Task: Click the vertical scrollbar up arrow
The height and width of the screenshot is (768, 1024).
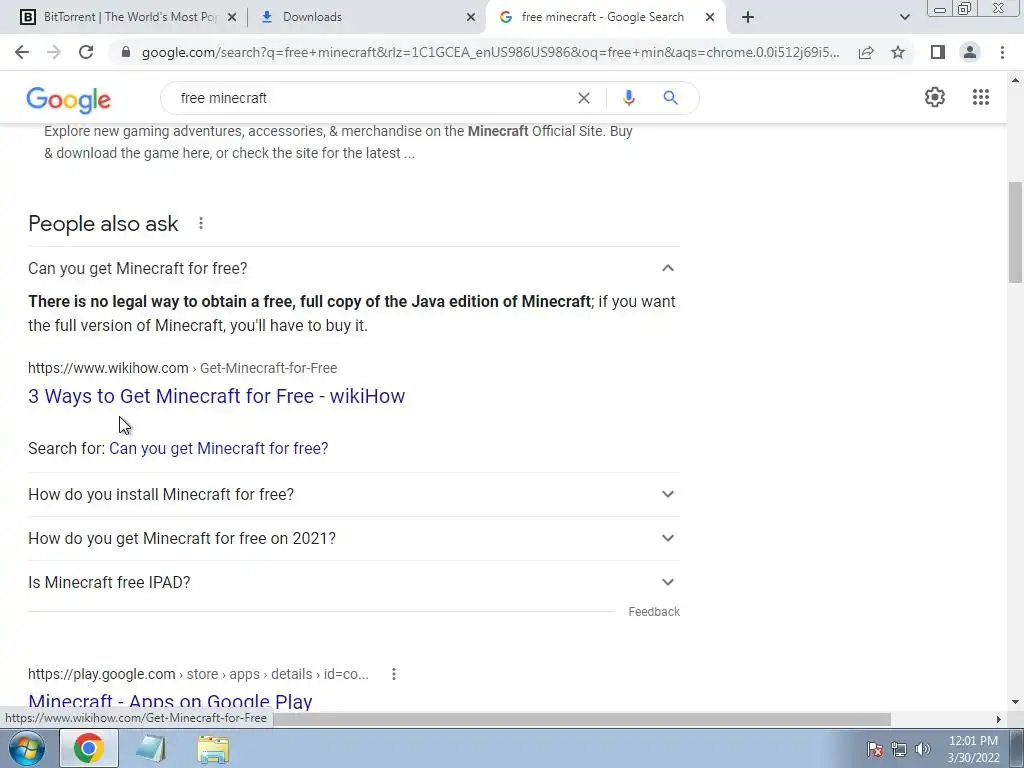Action: (x=1015, y=80)
